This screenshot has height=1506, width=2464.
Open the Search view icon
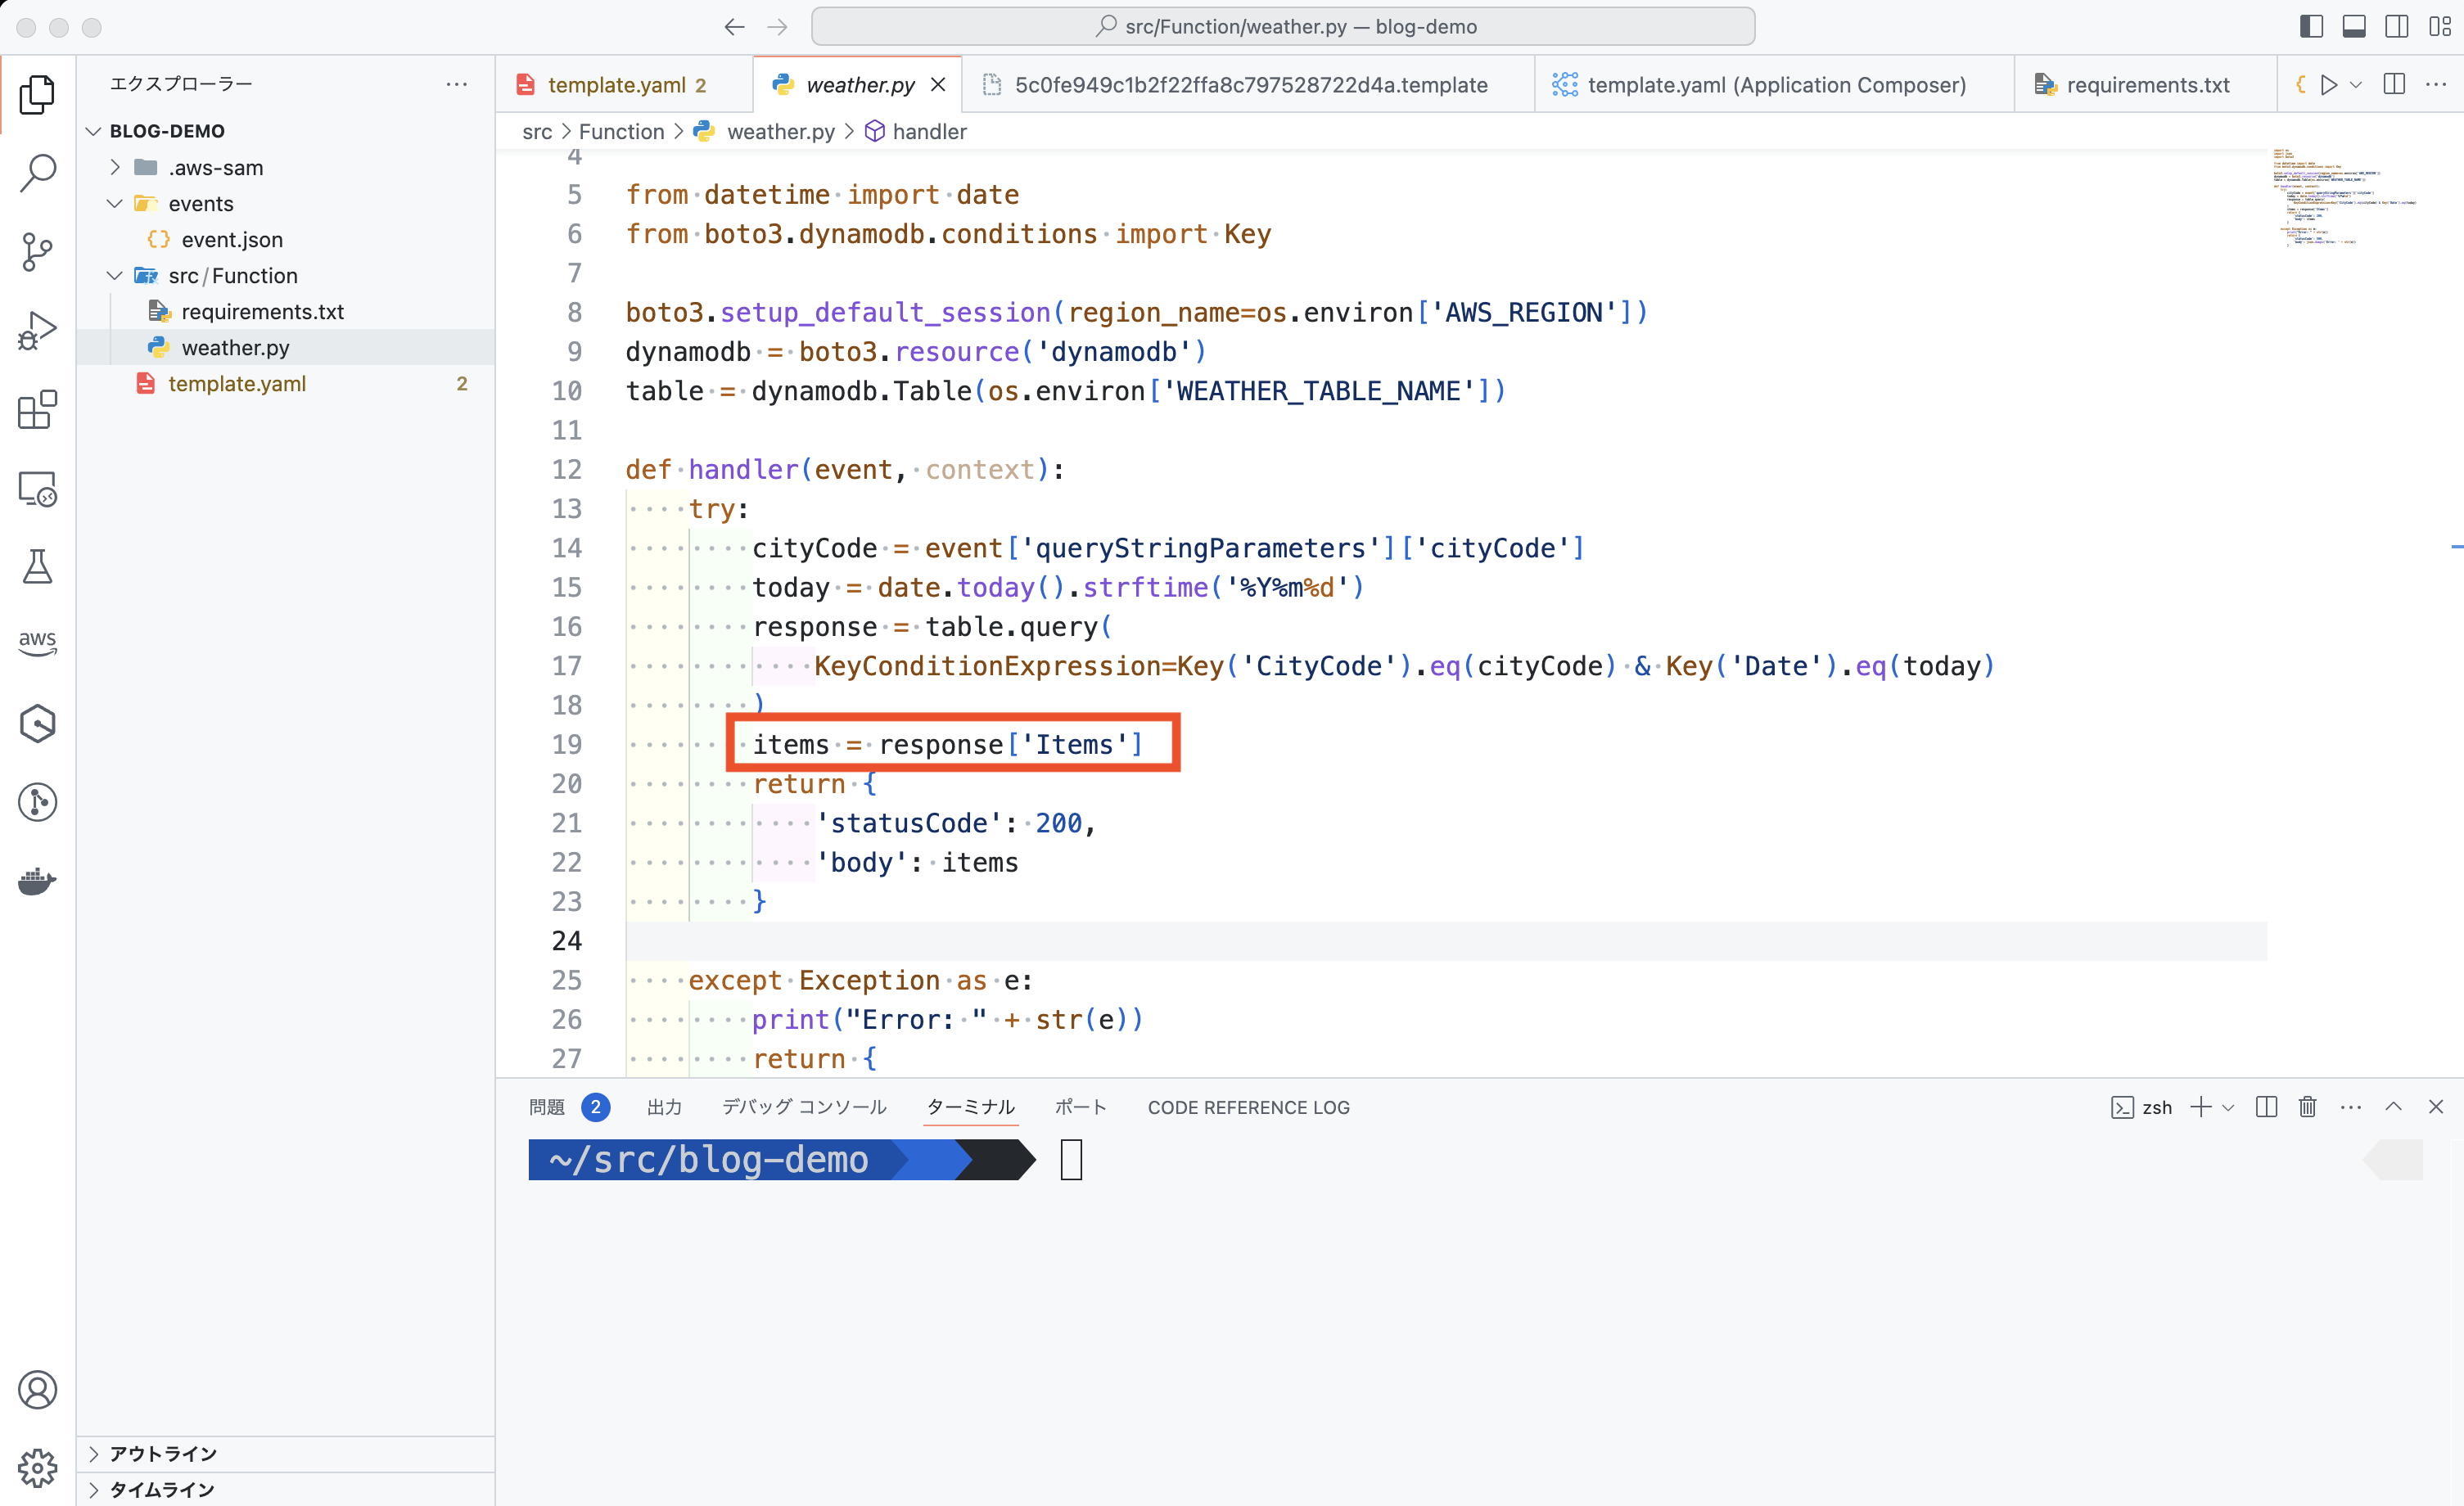tap(37, 173)
